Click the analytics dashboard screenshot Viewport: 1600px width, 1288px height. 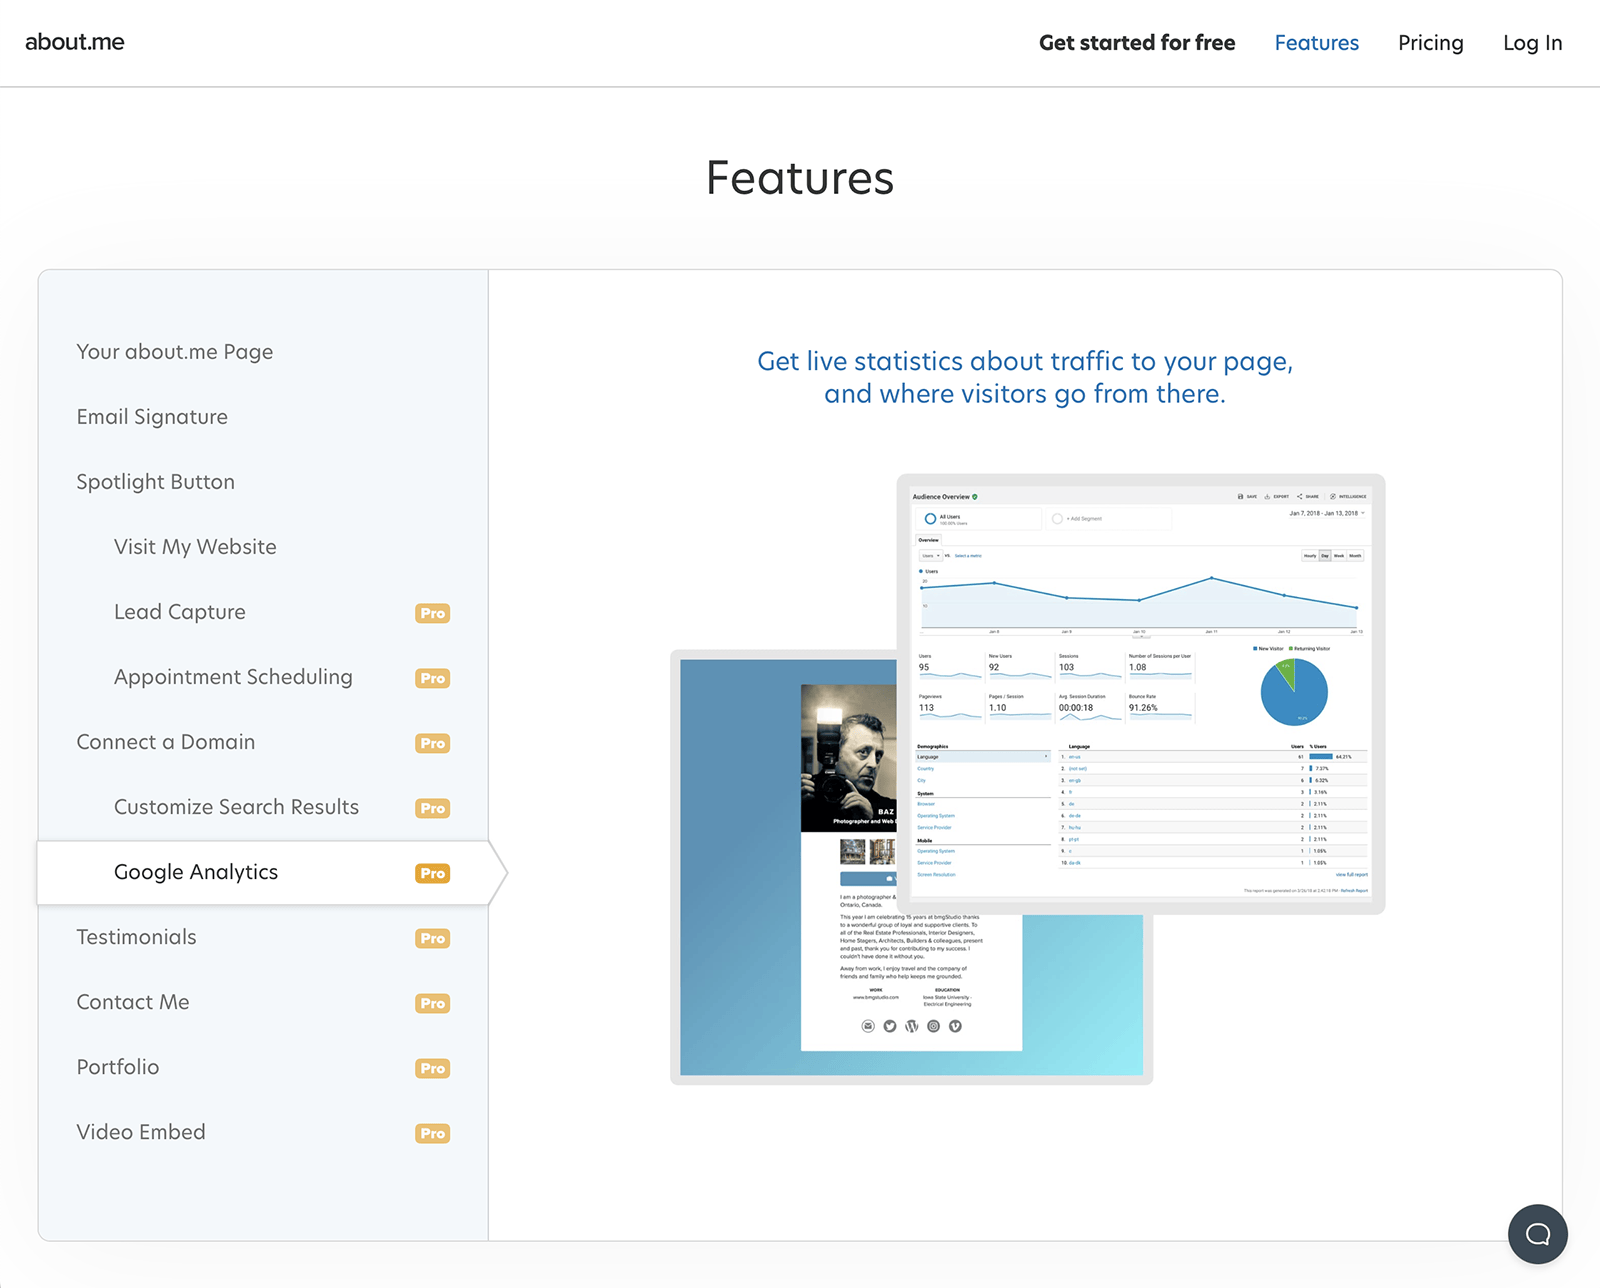pos(1141,694)
